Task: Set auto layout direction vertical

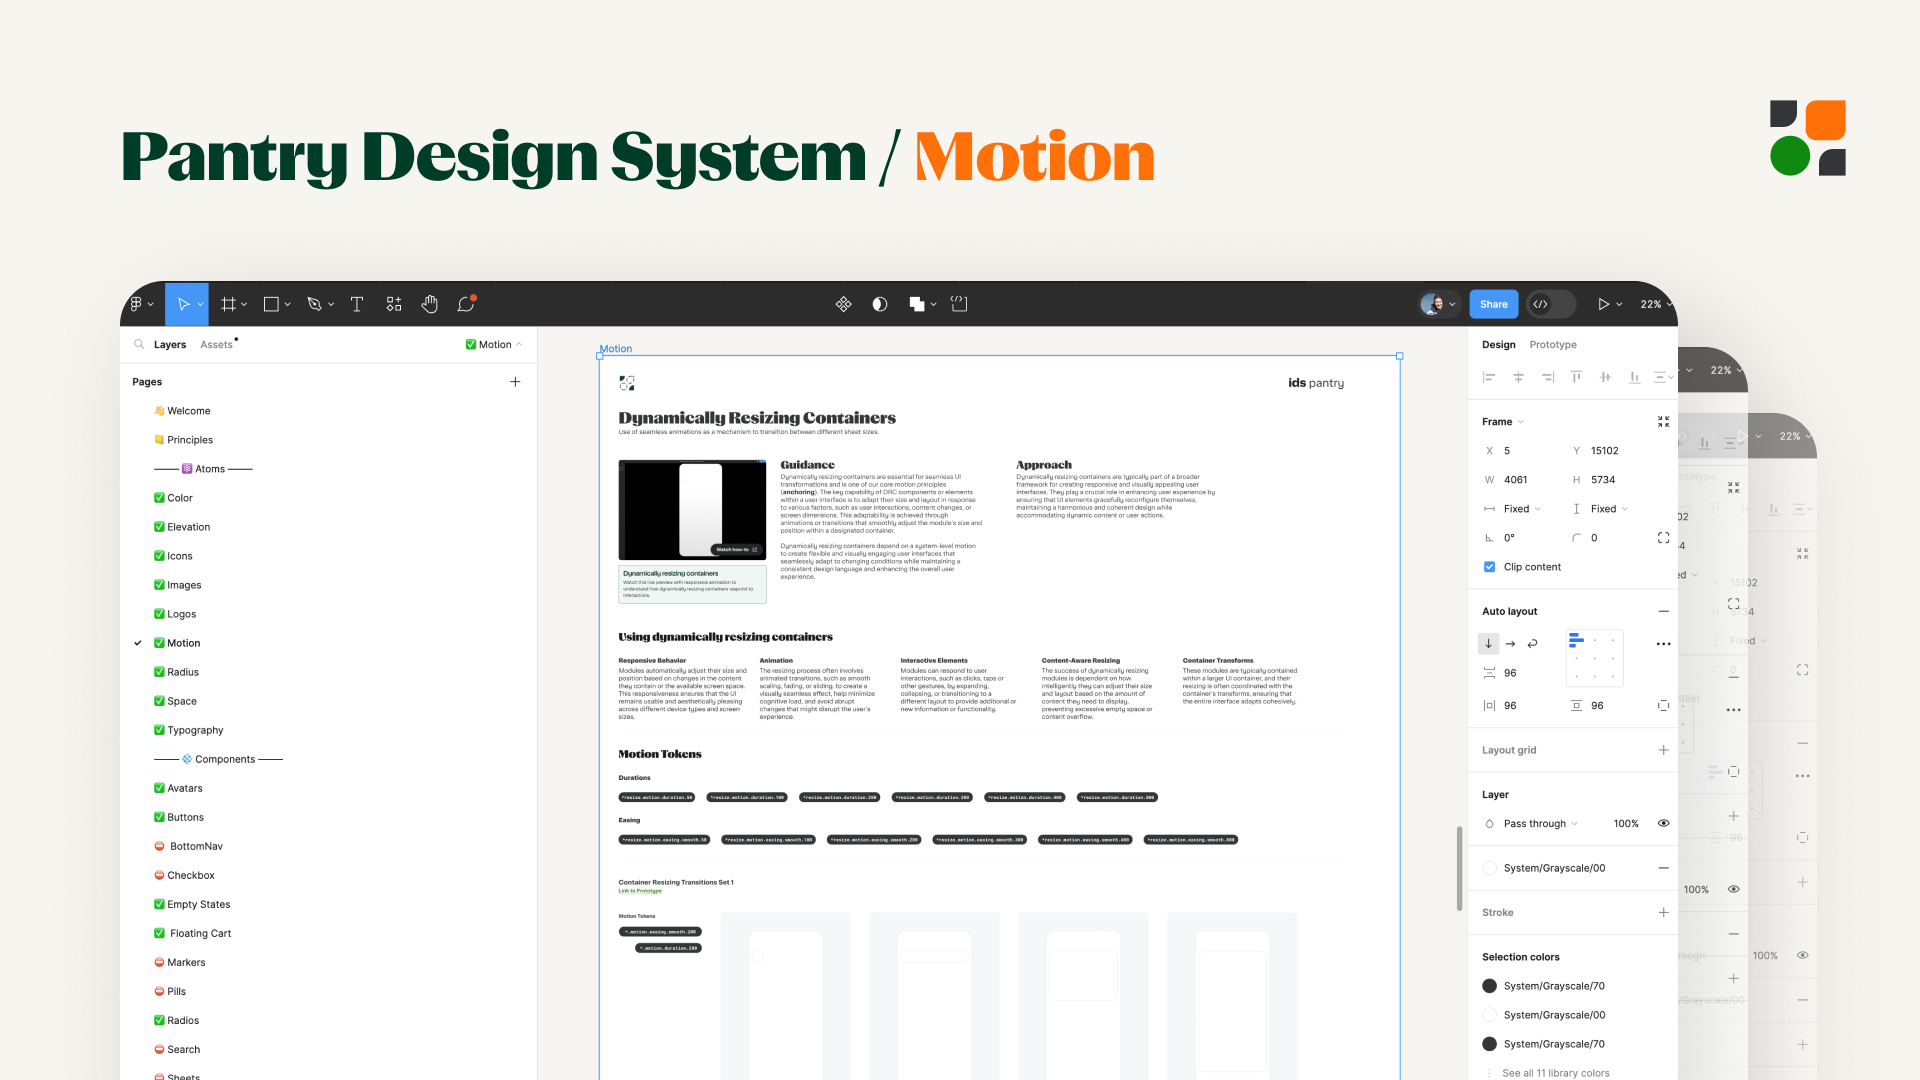Action: coord(1488,644)
